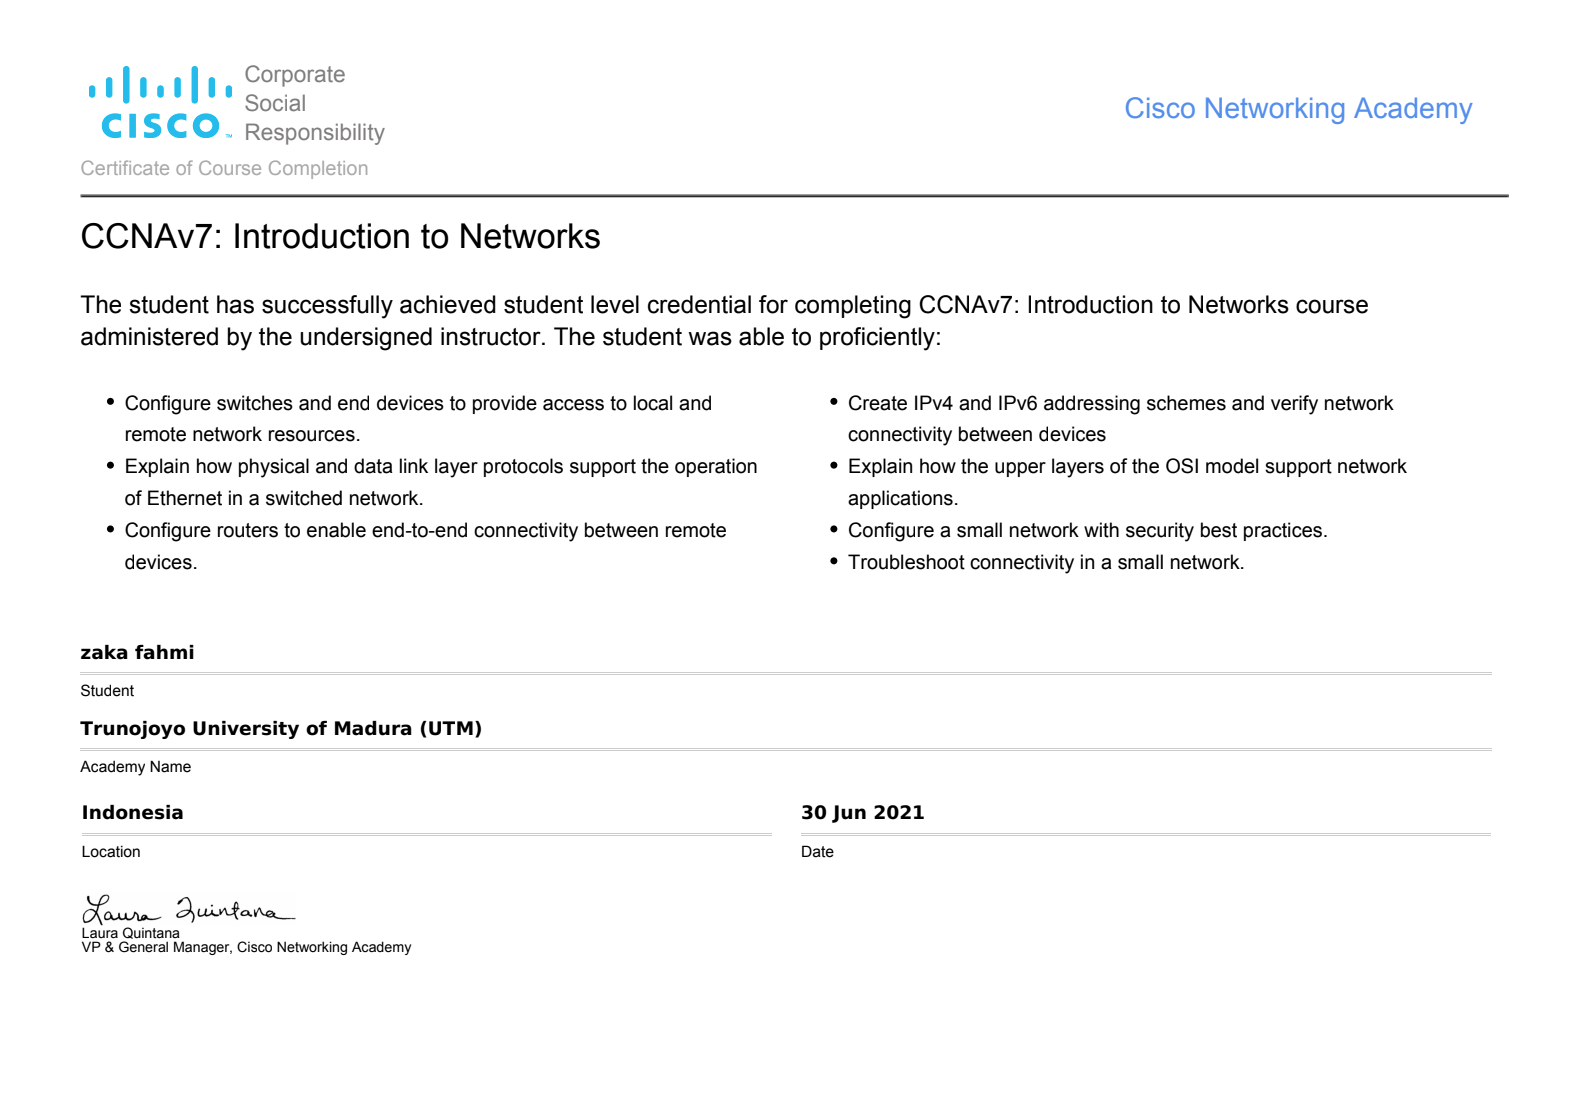
Task: Click the 30 Jun 2021 date value
Action: (x=862, y=813)
